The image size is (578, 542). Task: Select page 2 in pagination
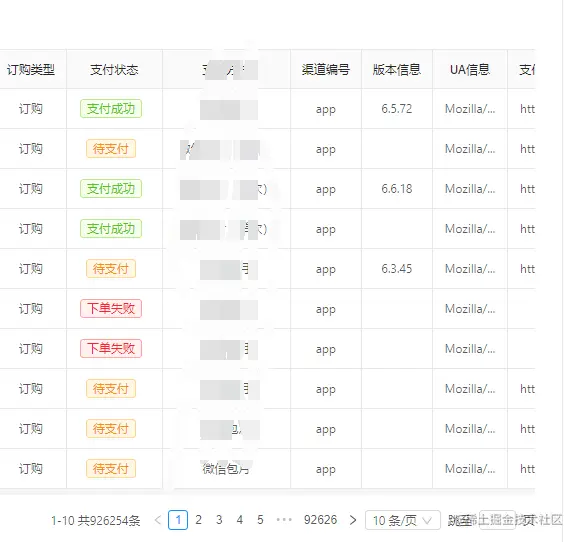coord(198,520)
